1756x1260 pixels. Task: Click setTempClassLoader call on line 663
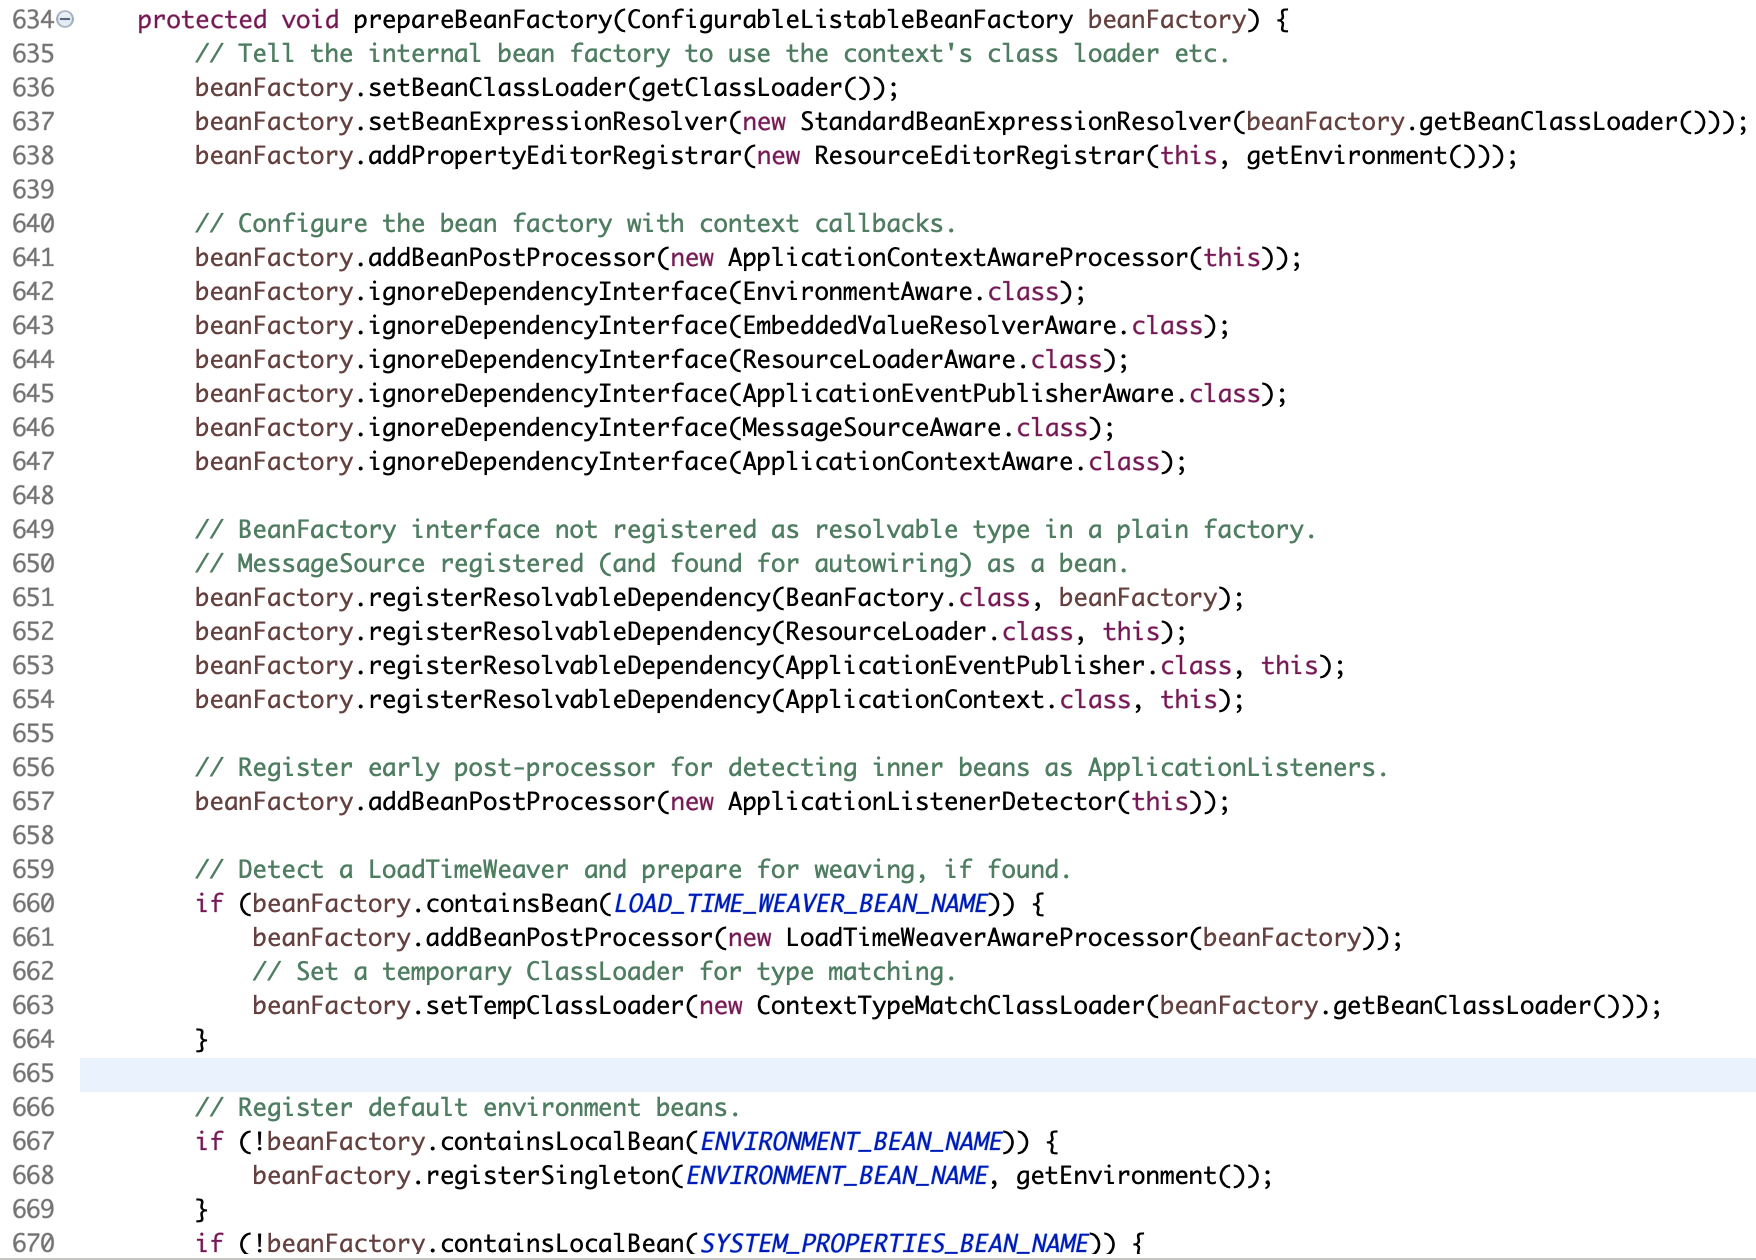(x=555, y=1006)
